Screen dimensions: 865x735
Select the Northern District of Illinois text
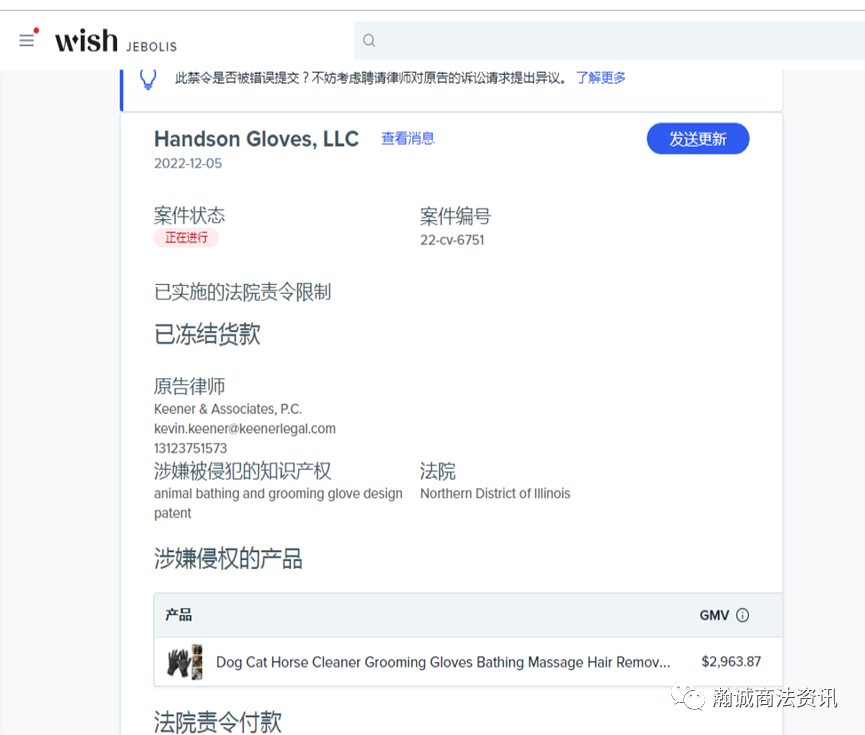[495, 493]
